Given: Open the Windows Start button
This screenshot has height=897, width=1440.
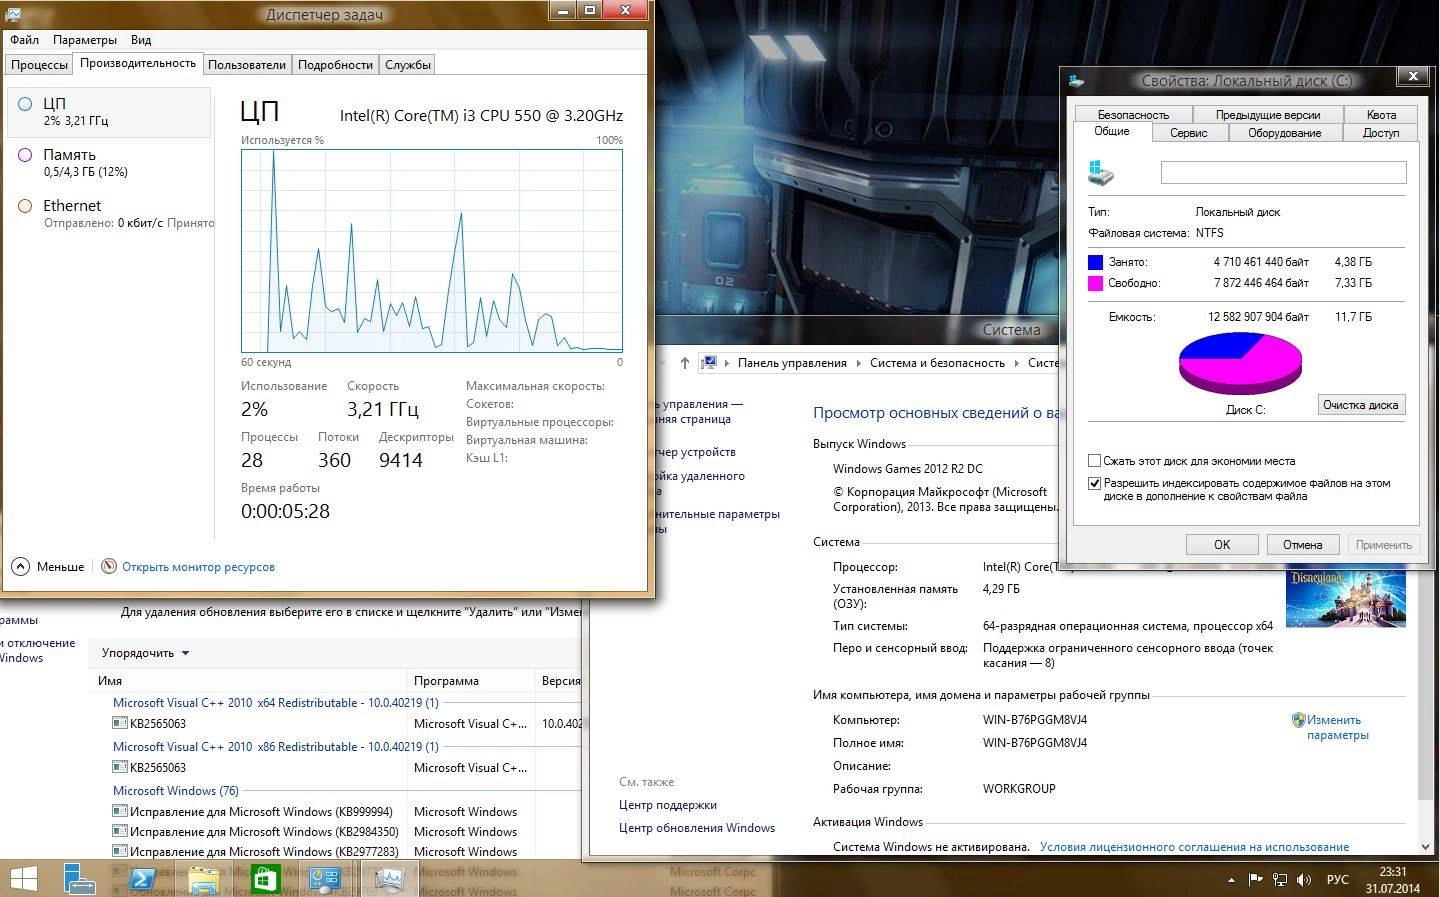Looking at the screenshot, I should pos(22,879).
